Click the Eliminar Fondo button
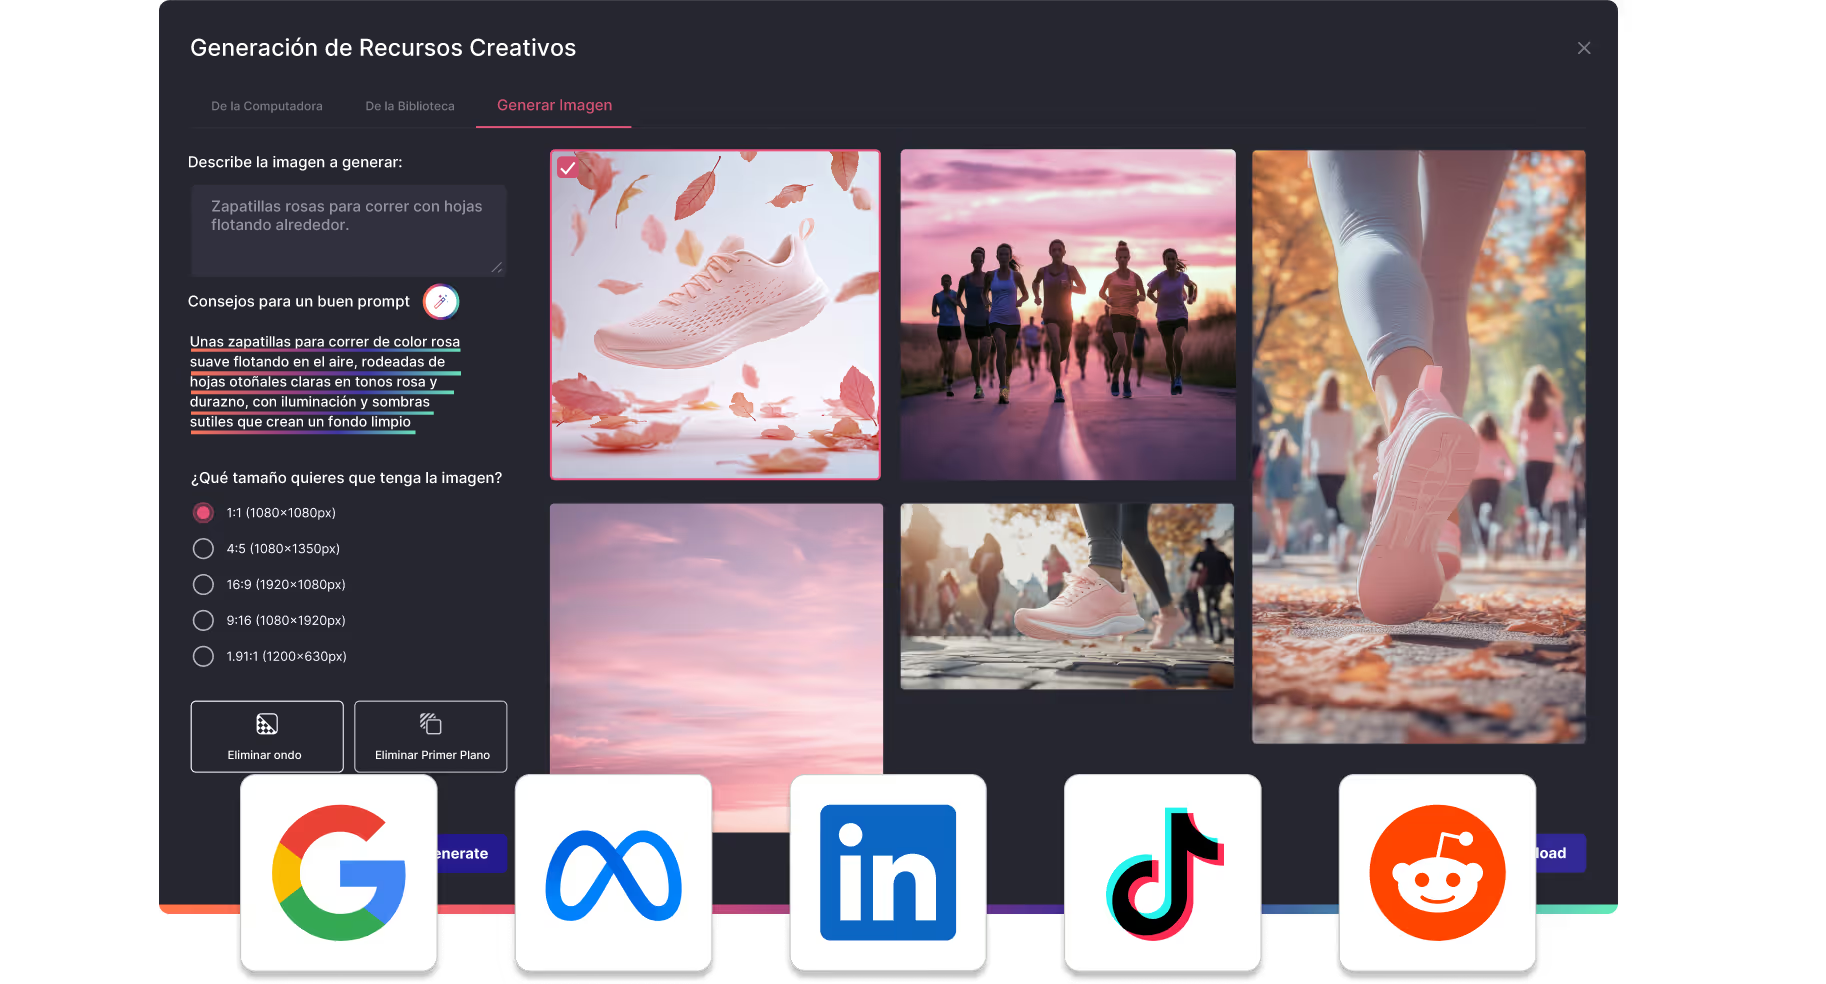The image size is (1826, 984). coord(267,736)
